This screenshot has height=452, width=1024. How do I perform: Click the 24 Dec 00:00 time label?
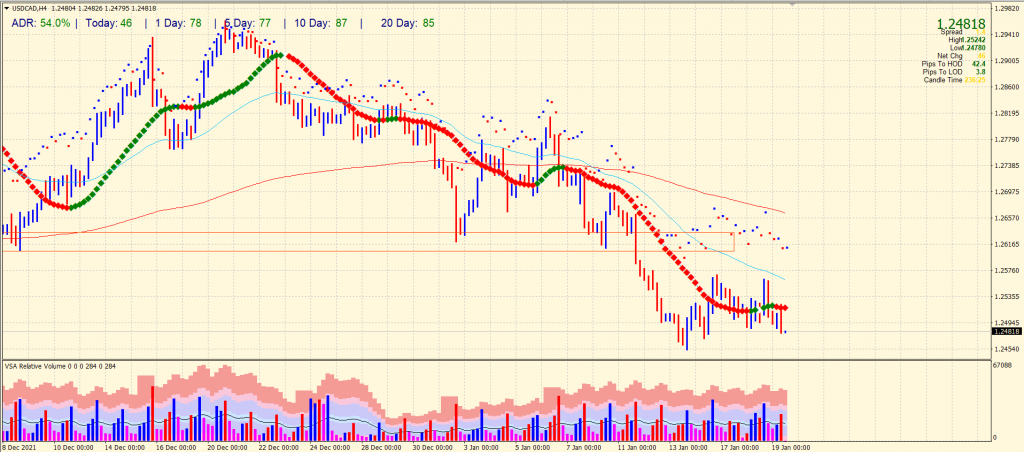(x=332, y=447)
